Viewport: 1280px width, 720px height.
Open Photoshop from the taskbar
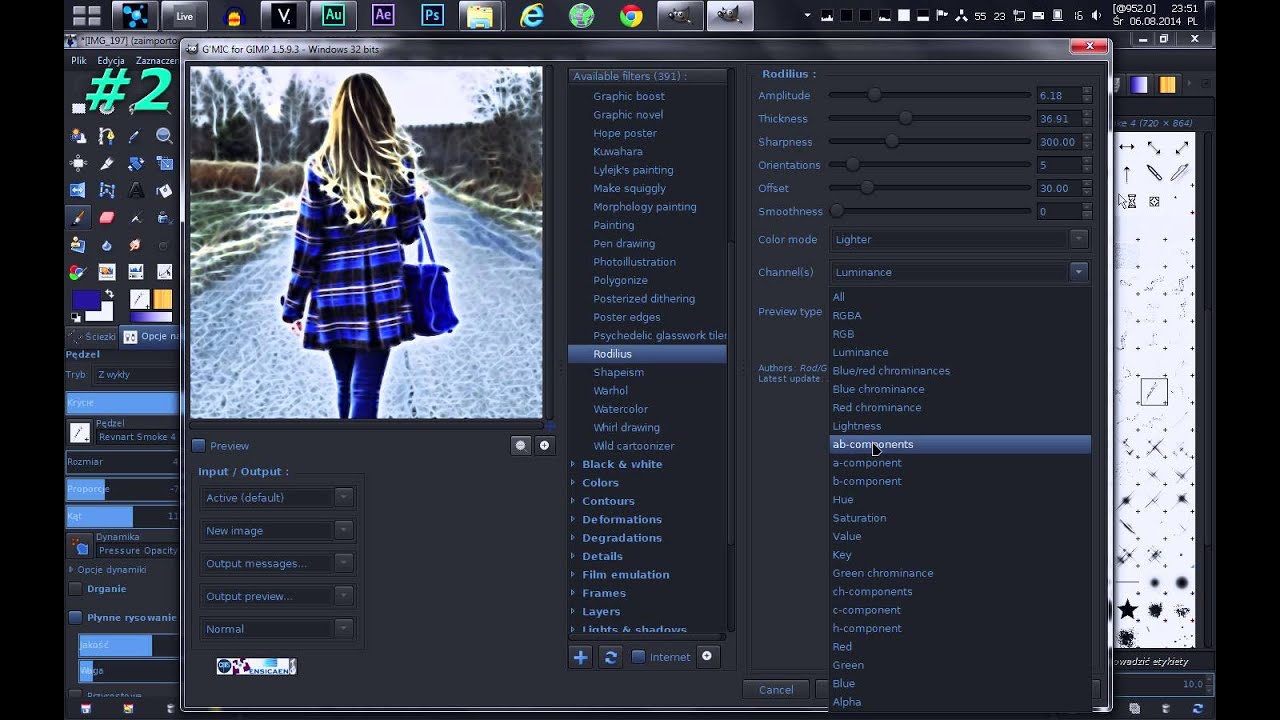432,16
